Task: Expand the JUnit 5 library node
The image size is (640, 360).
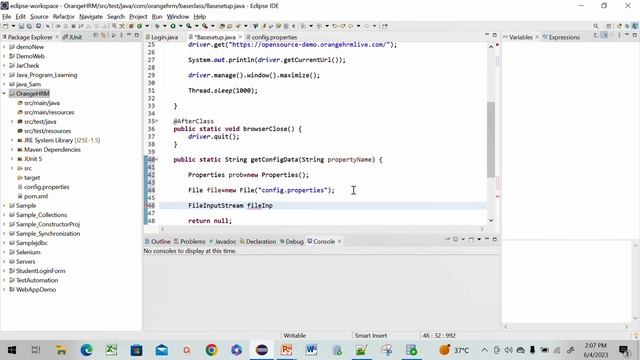Action: 12,159
